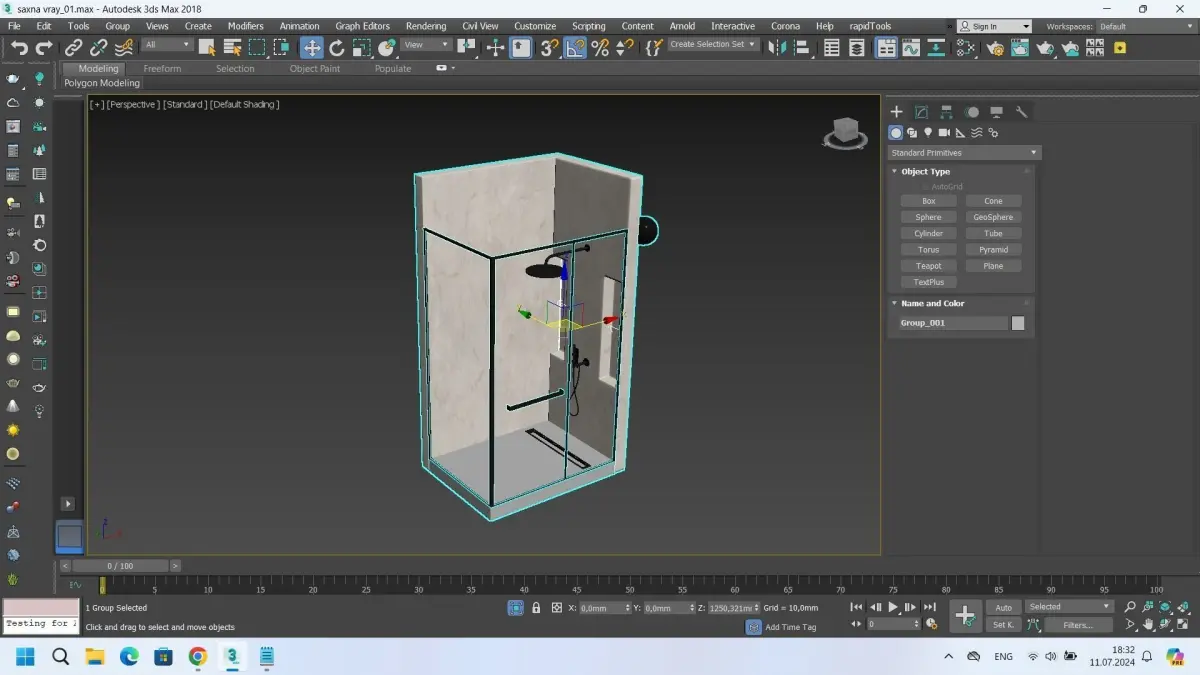Screen dimensions: 1200x675
Task: Click the Group_001 object color swatch
Action: click(1018, 323)
